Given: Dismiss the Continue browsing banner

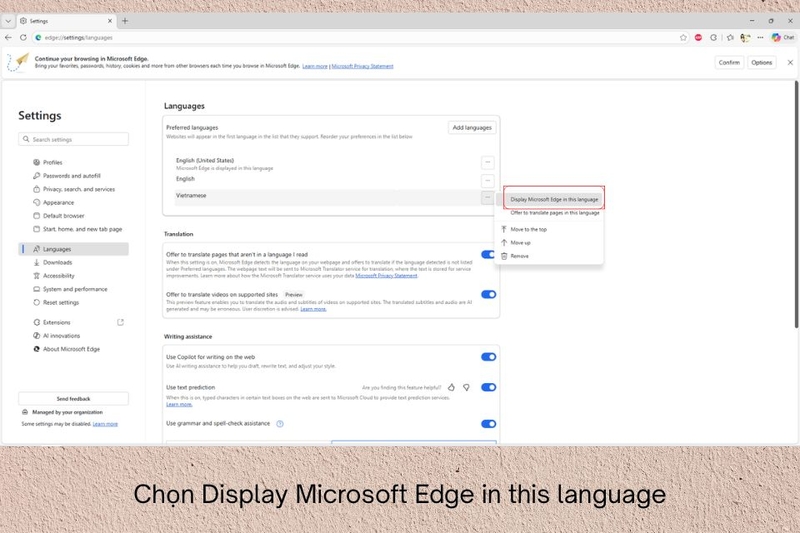Looking at the screenshot, I should (790, 62).
